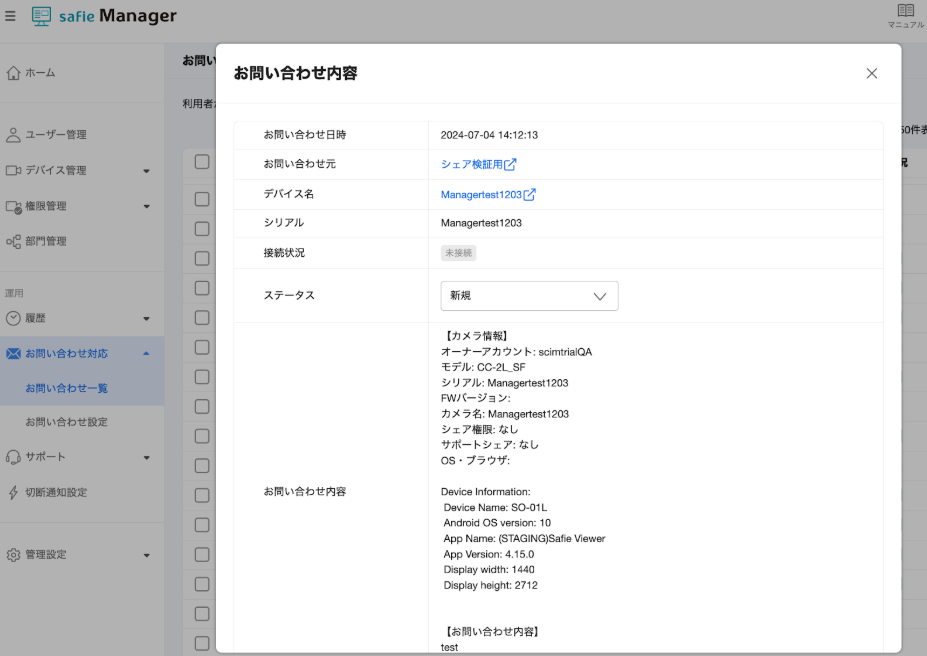
Task: Click the hamburger menu icon at top left
Action: click(12, 15)
